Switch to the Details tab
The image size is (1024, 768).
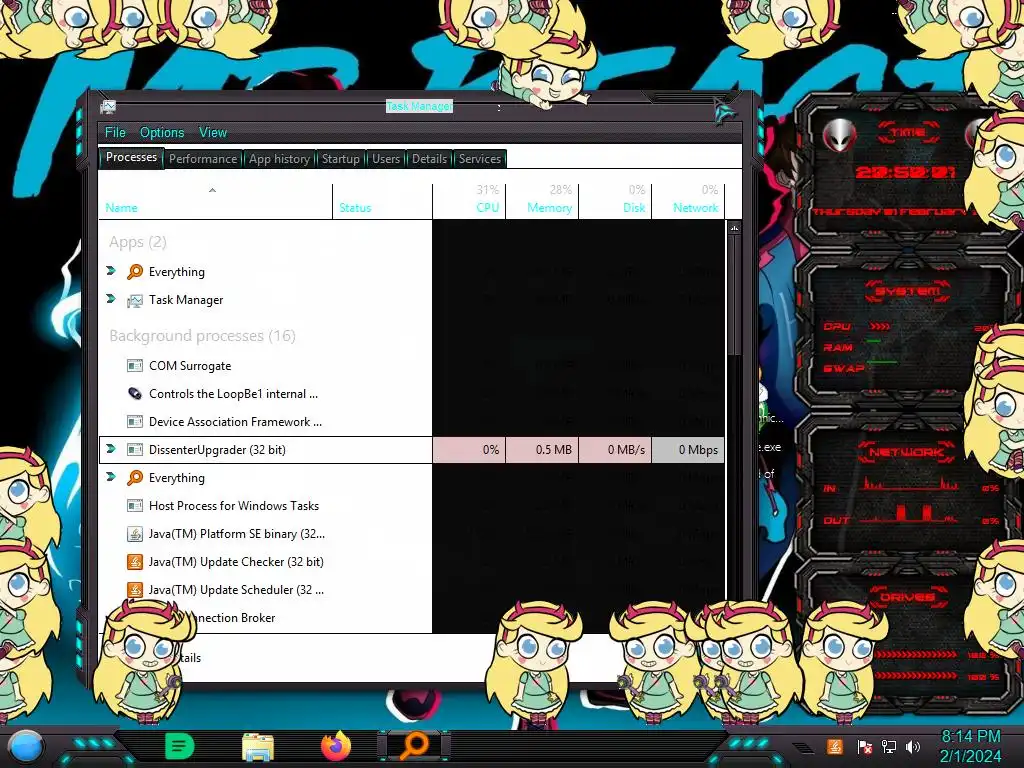tap(429, 159)
